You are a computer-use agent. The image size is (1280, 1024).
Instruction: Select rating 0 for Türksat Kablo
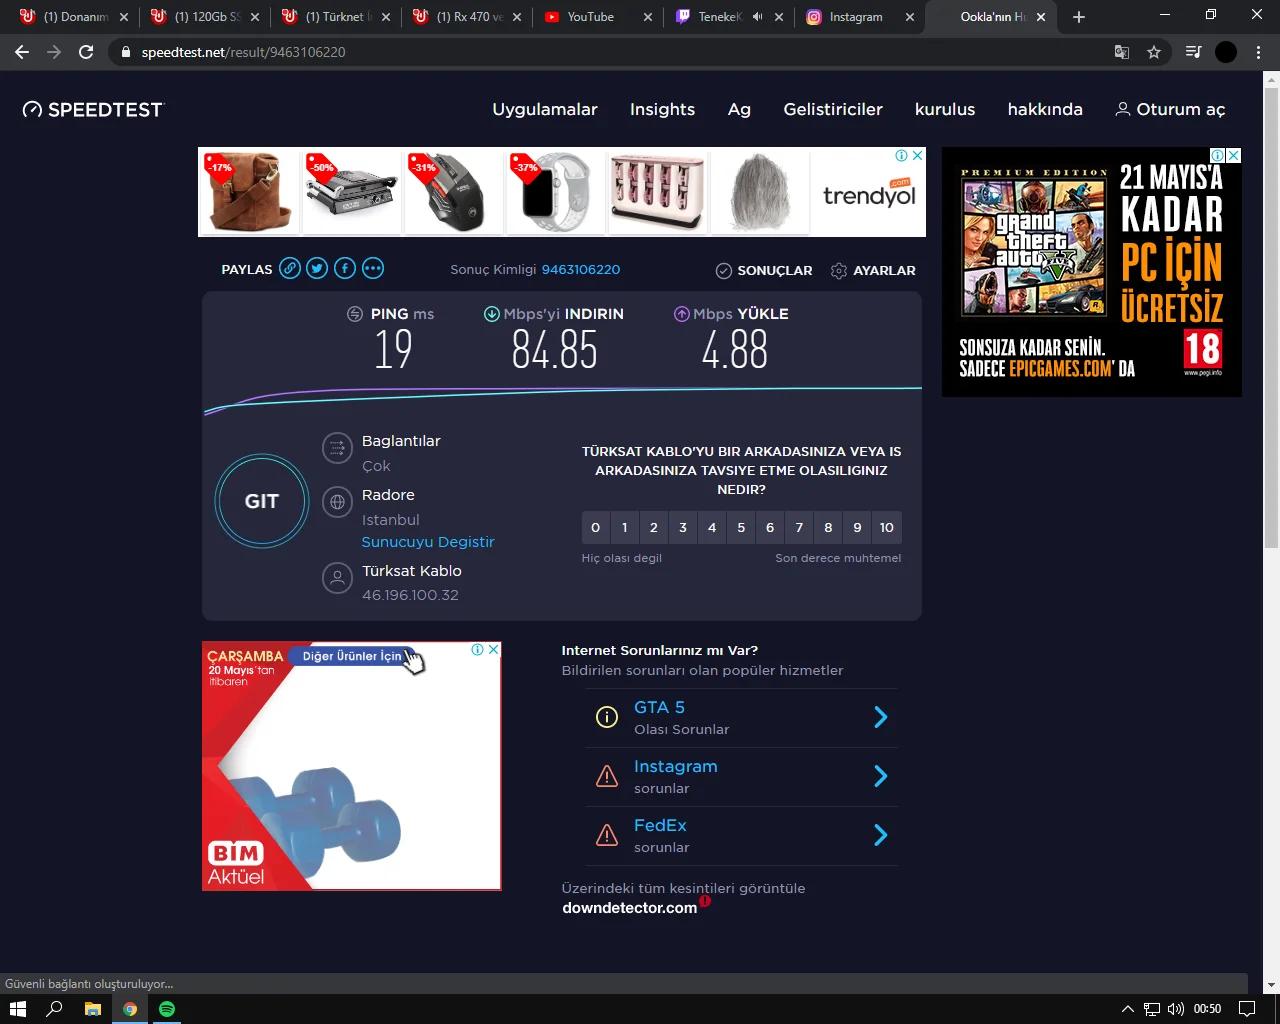[596, 527]
